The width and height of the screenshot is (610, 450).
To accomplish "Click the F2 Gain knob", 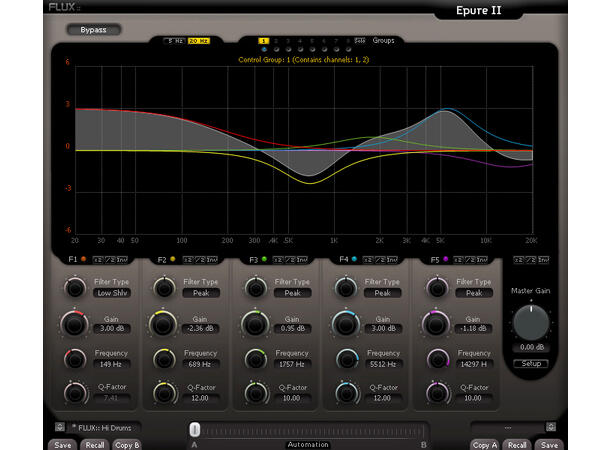I will click(163, 324).
